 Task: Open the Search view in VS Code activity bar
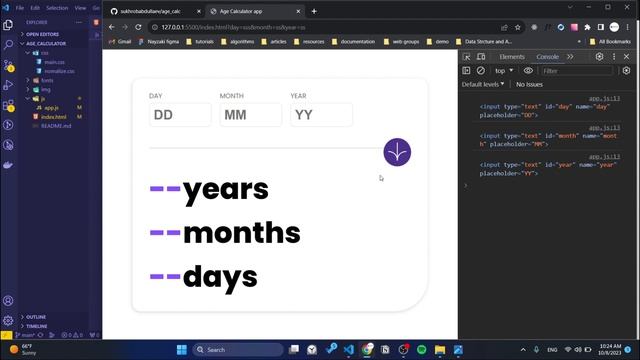pos(8,44)
